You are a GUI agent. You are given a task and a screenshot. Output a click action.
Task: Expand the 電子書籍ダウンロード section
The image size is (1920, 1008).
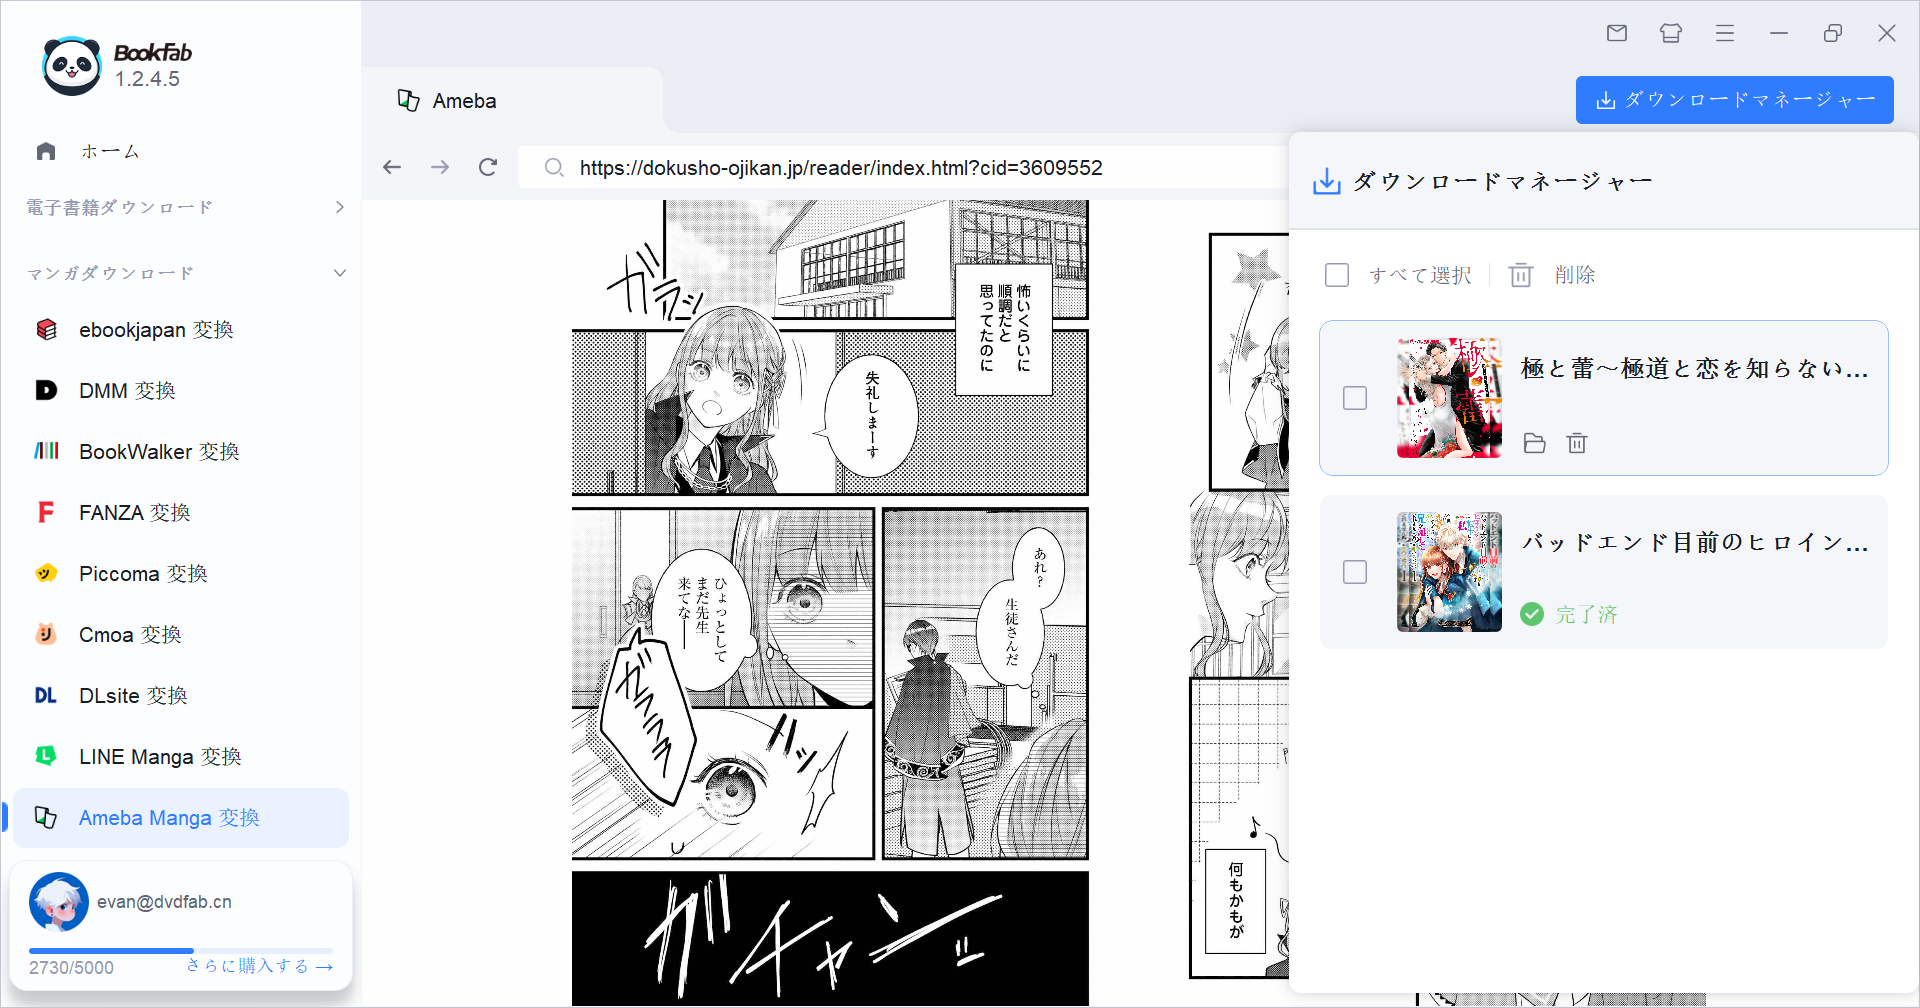coord(186,207)
